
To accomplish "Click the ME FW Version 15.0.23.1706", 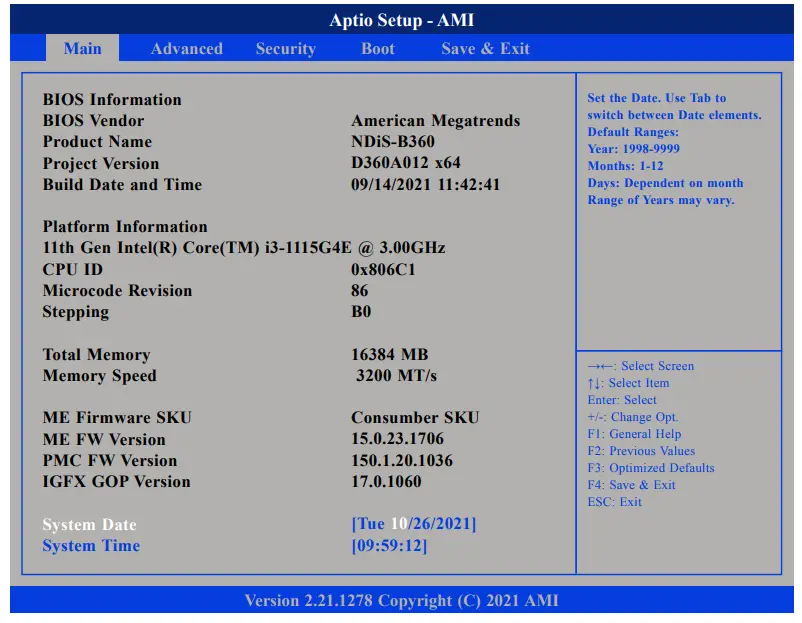I will [x=397, y=439].
